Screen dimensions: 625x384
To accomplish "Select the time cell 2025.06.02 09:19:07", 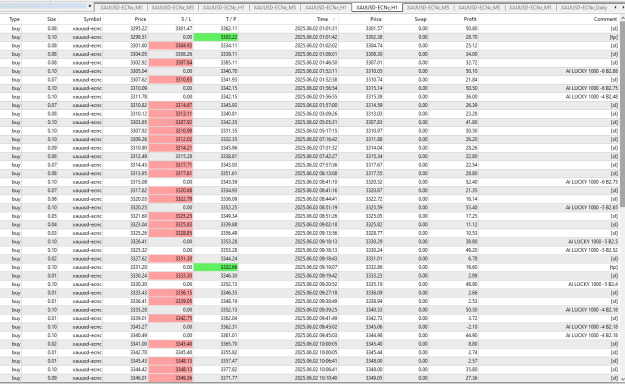I will pyautogui.click(x=316, y=267).
